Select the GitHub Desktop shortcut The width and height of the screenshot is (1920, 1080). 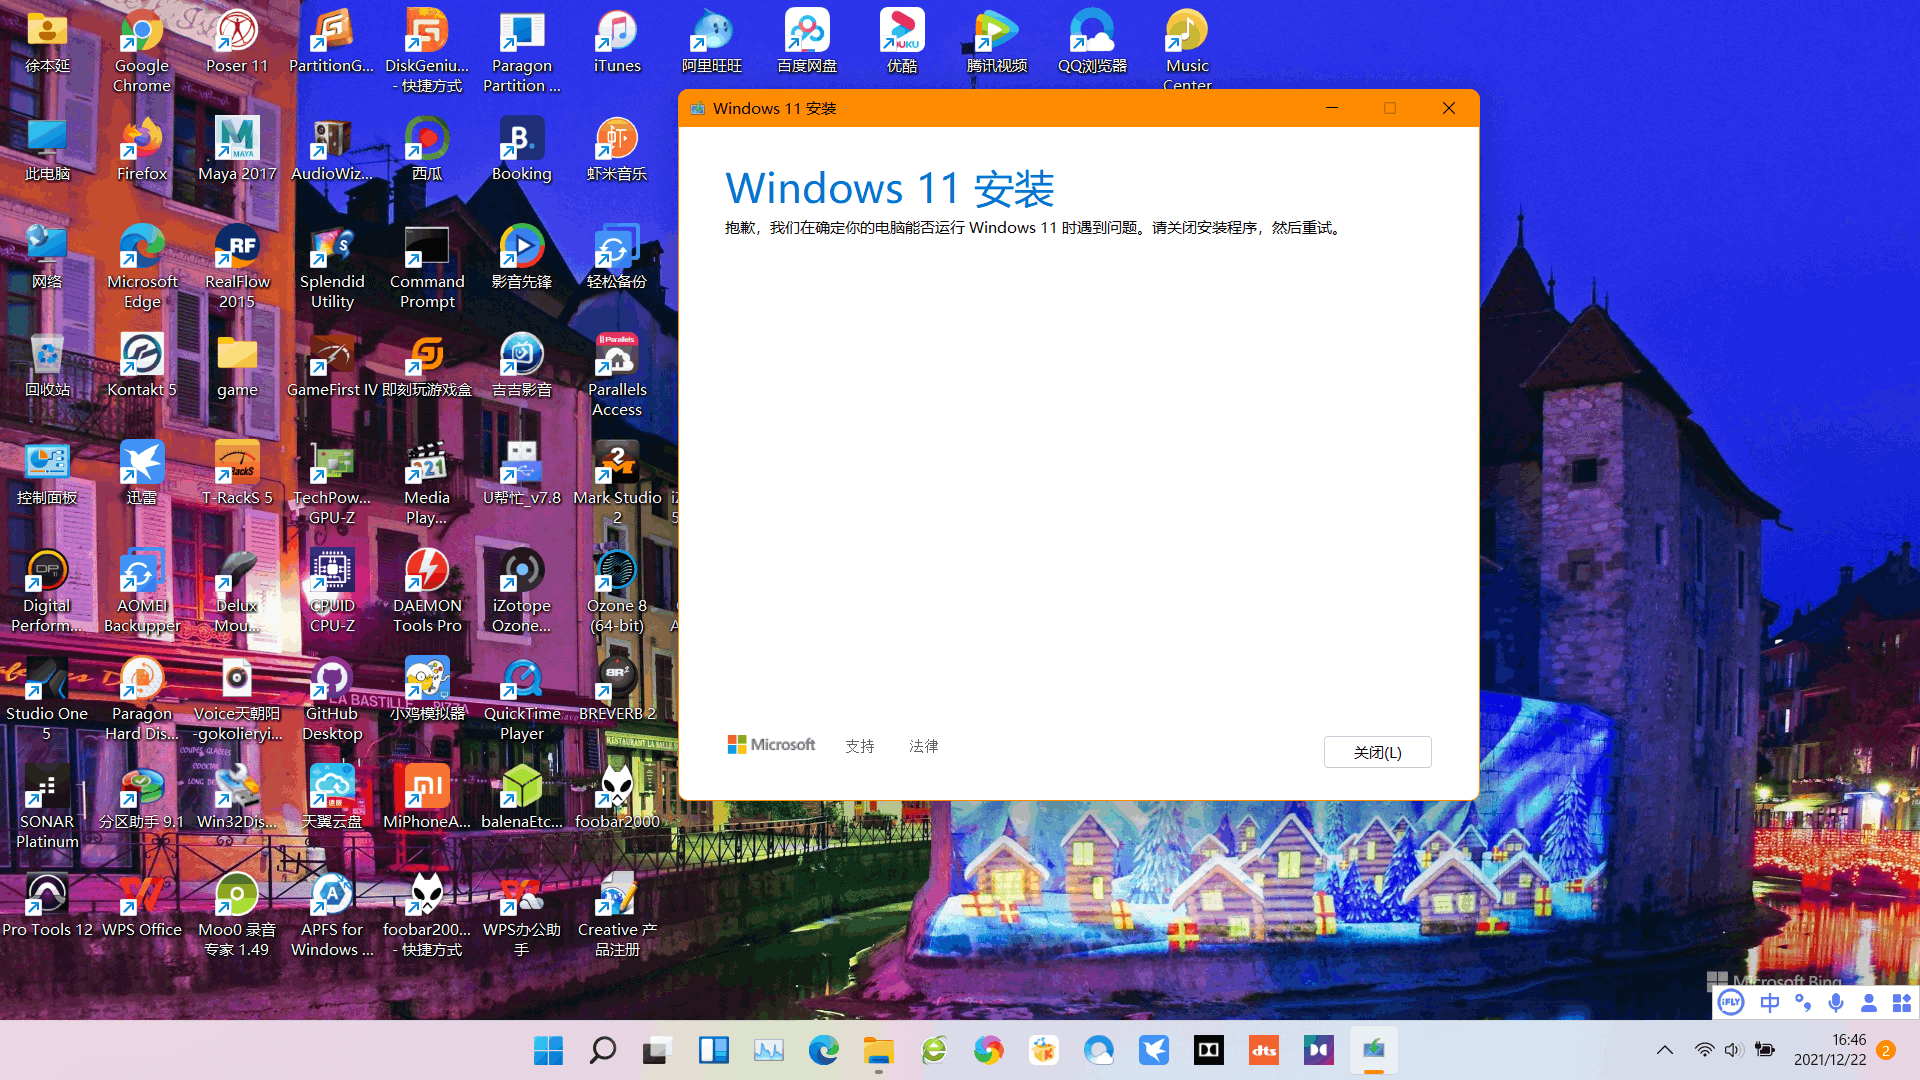[332, 698]
